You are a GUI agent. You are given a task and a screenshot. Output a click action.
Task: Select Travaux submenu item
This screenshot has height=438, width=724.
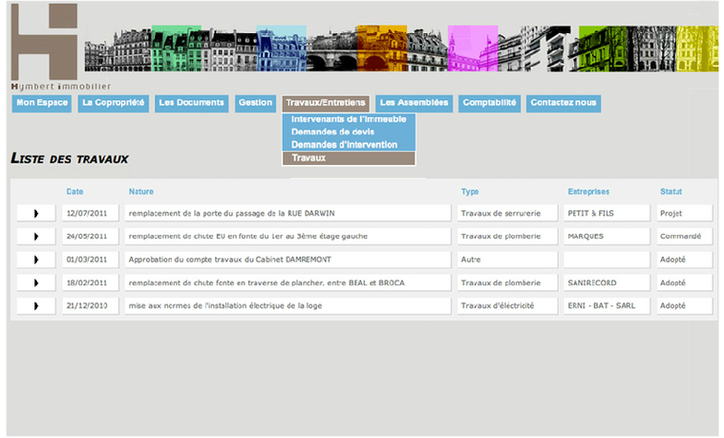(349, 158)
